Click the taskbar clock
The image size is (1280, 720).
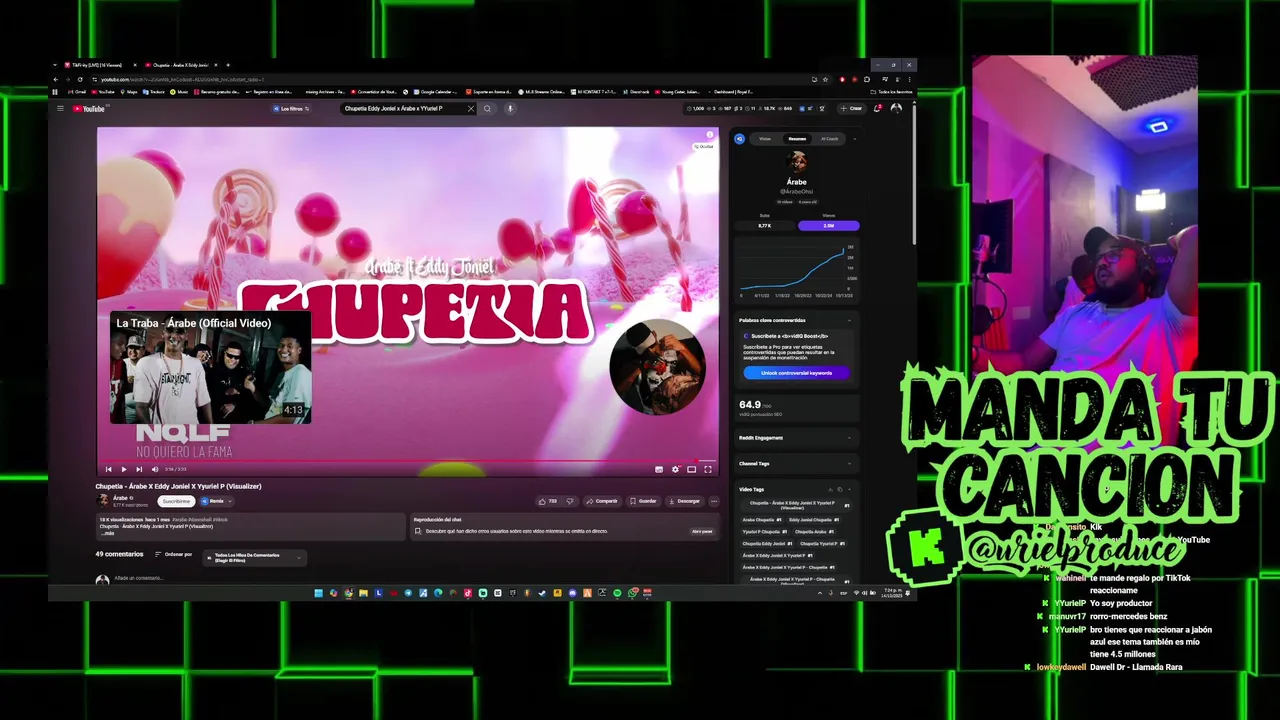(892, 593)
